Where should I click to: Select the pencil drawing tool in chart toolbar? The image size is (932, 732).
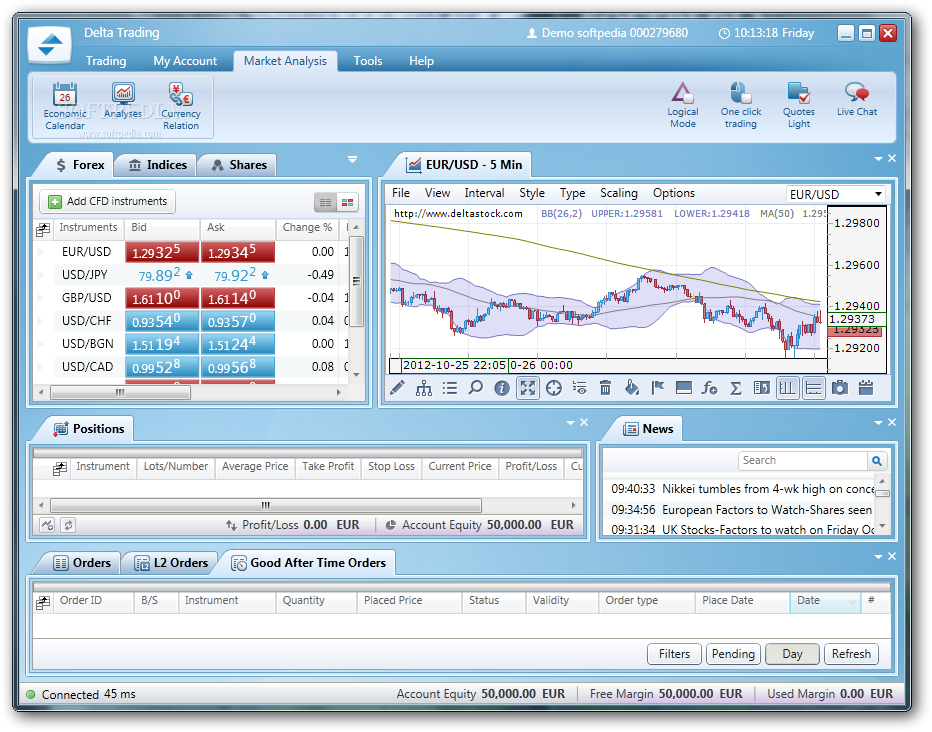click(397, 388)
